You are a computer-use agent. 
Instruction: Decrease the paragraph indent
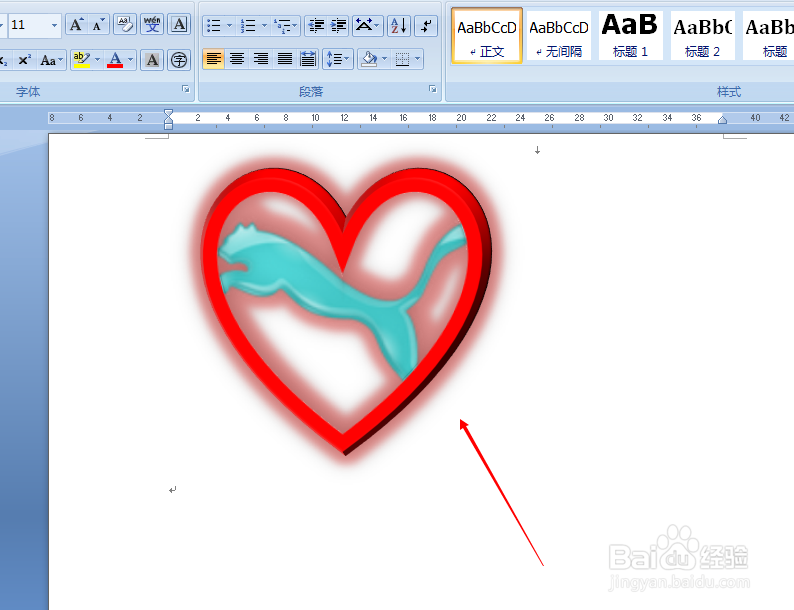click(x=316, y=25)
